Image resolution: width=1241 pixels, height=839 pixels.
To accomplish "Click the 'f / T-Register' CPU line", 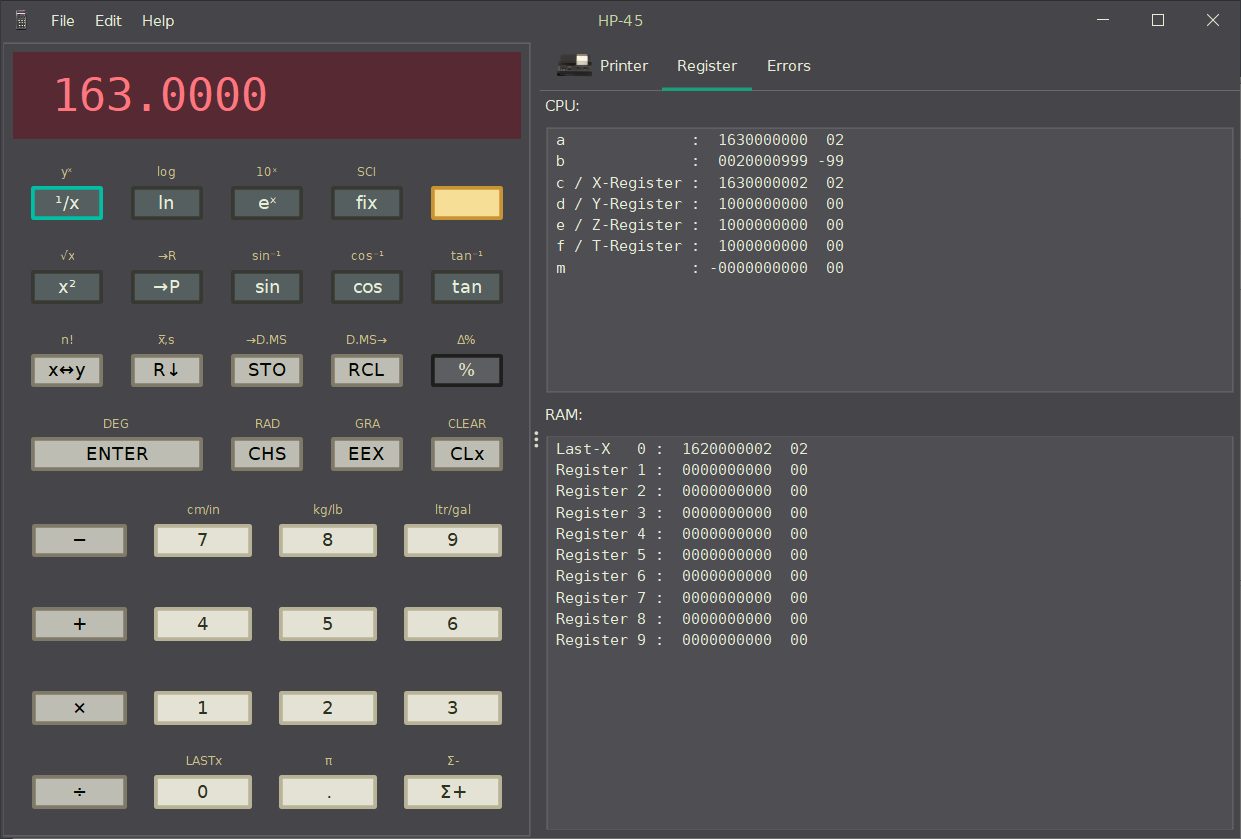I will (x=700, y=246).
